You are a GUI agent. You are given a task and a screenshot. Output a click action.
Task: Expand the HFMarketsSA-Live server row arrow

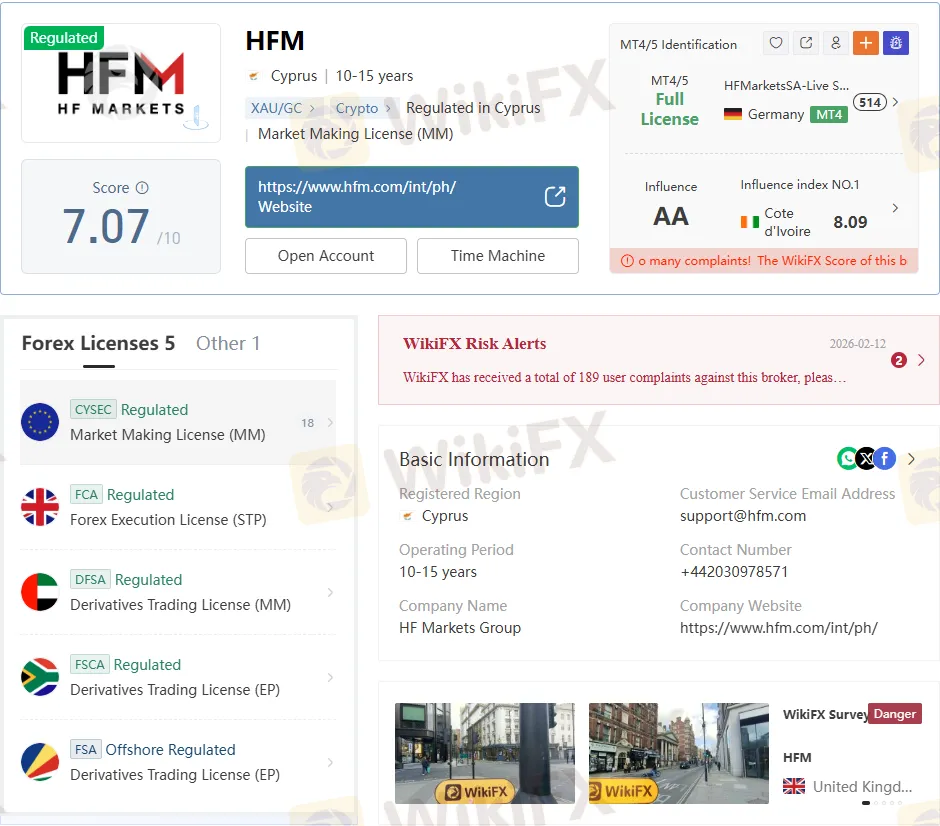[895, 102]
